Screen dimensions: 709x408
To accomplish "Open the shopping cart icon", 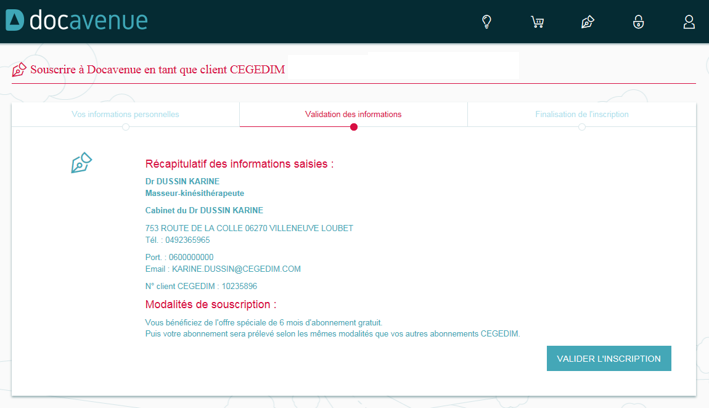I will pos(537,21).
